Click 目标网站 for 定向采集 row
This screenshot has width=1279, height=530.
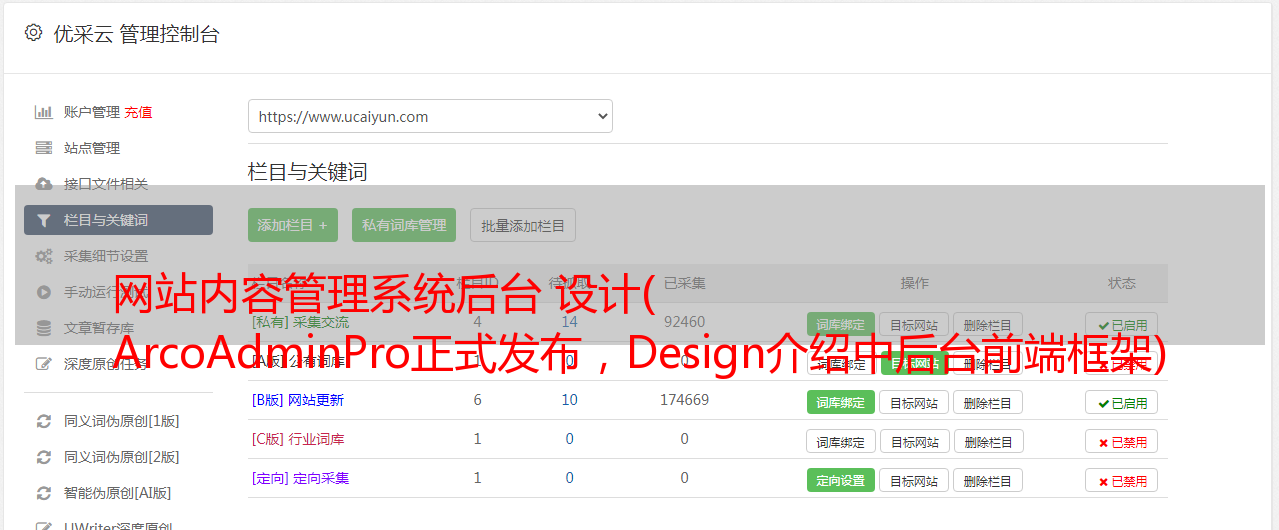(x=914, y=480)
